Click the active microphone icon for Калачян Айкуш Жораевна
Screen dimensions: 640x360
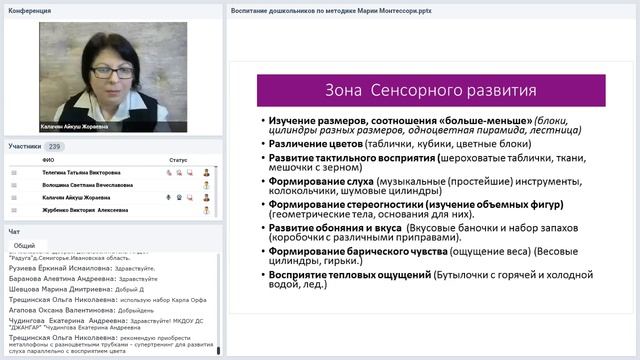169,198
